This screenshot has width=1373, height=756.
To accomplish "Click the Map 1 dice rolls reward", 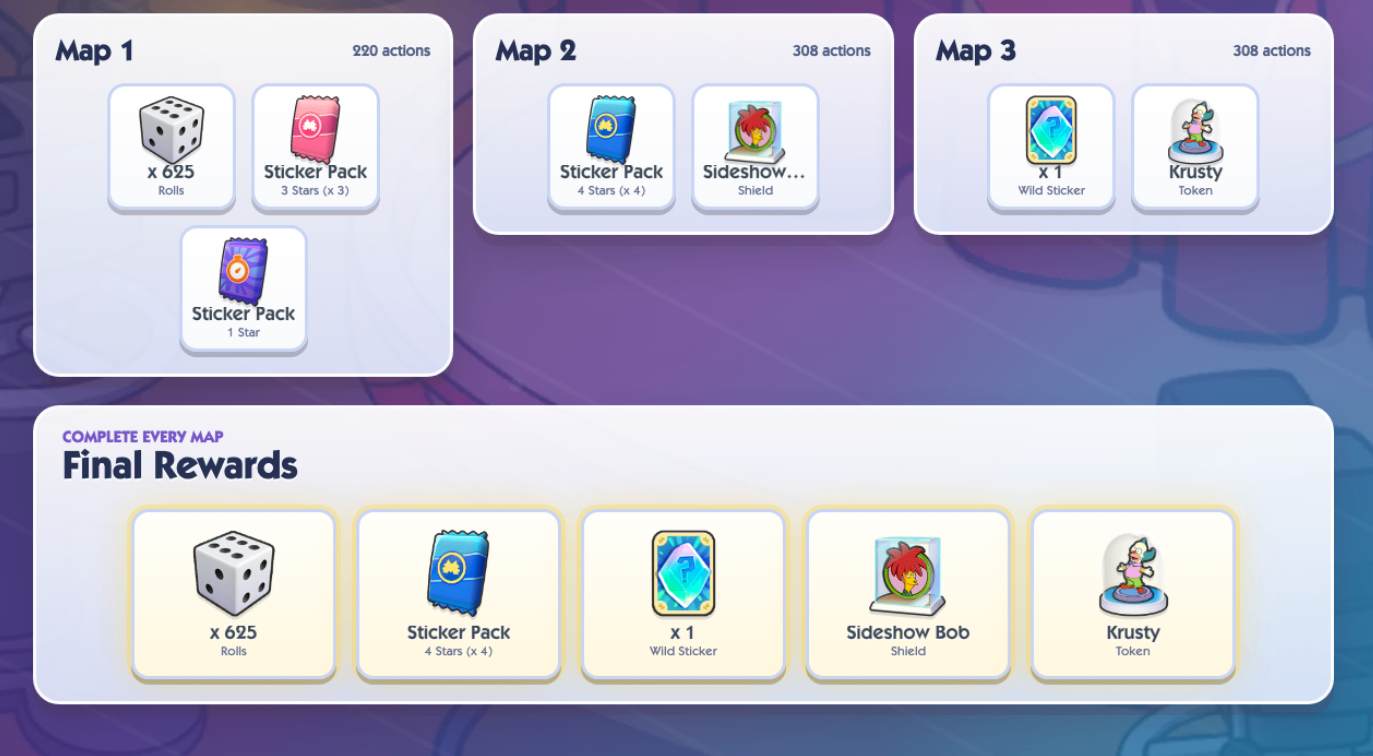I will coord(171,147).
